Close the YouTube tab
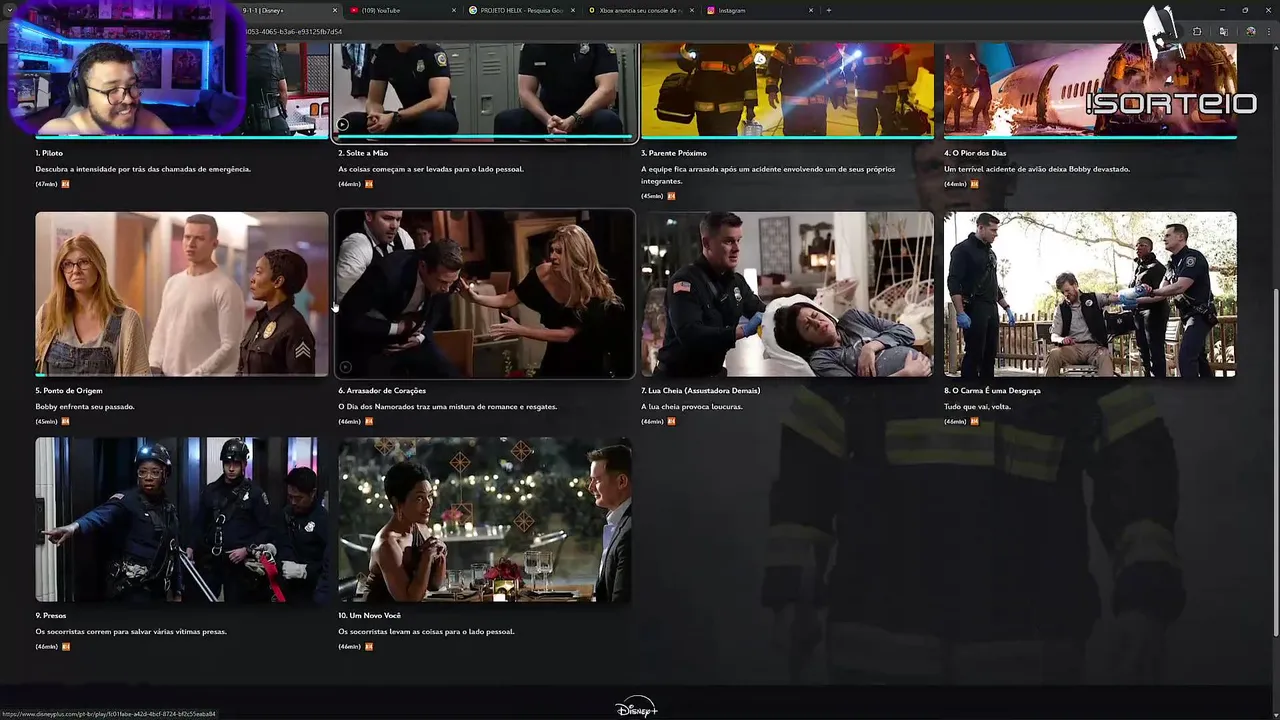This screenshot has width=1280, height=720. (x=454, y=10)
